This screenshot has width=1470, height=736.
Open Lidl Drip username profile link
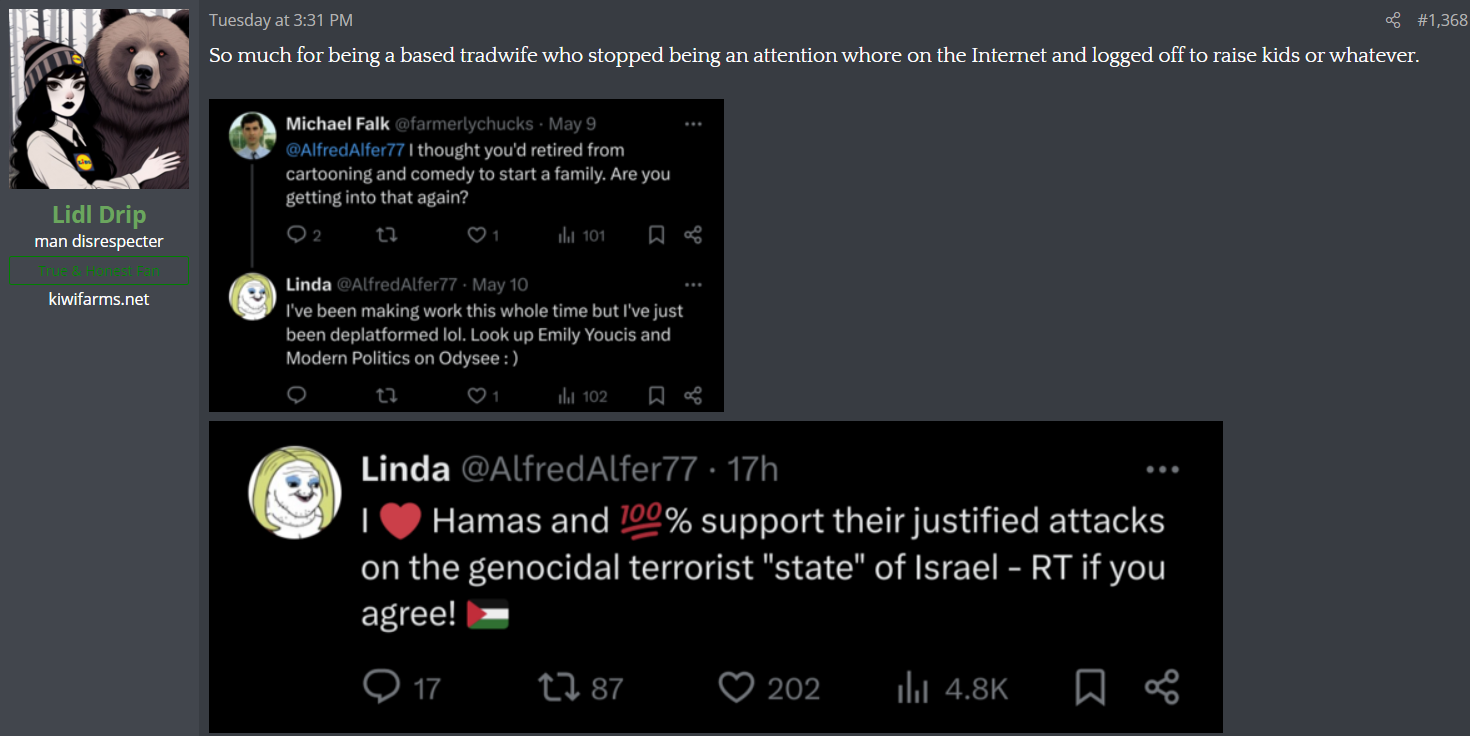tap(99, 215)
